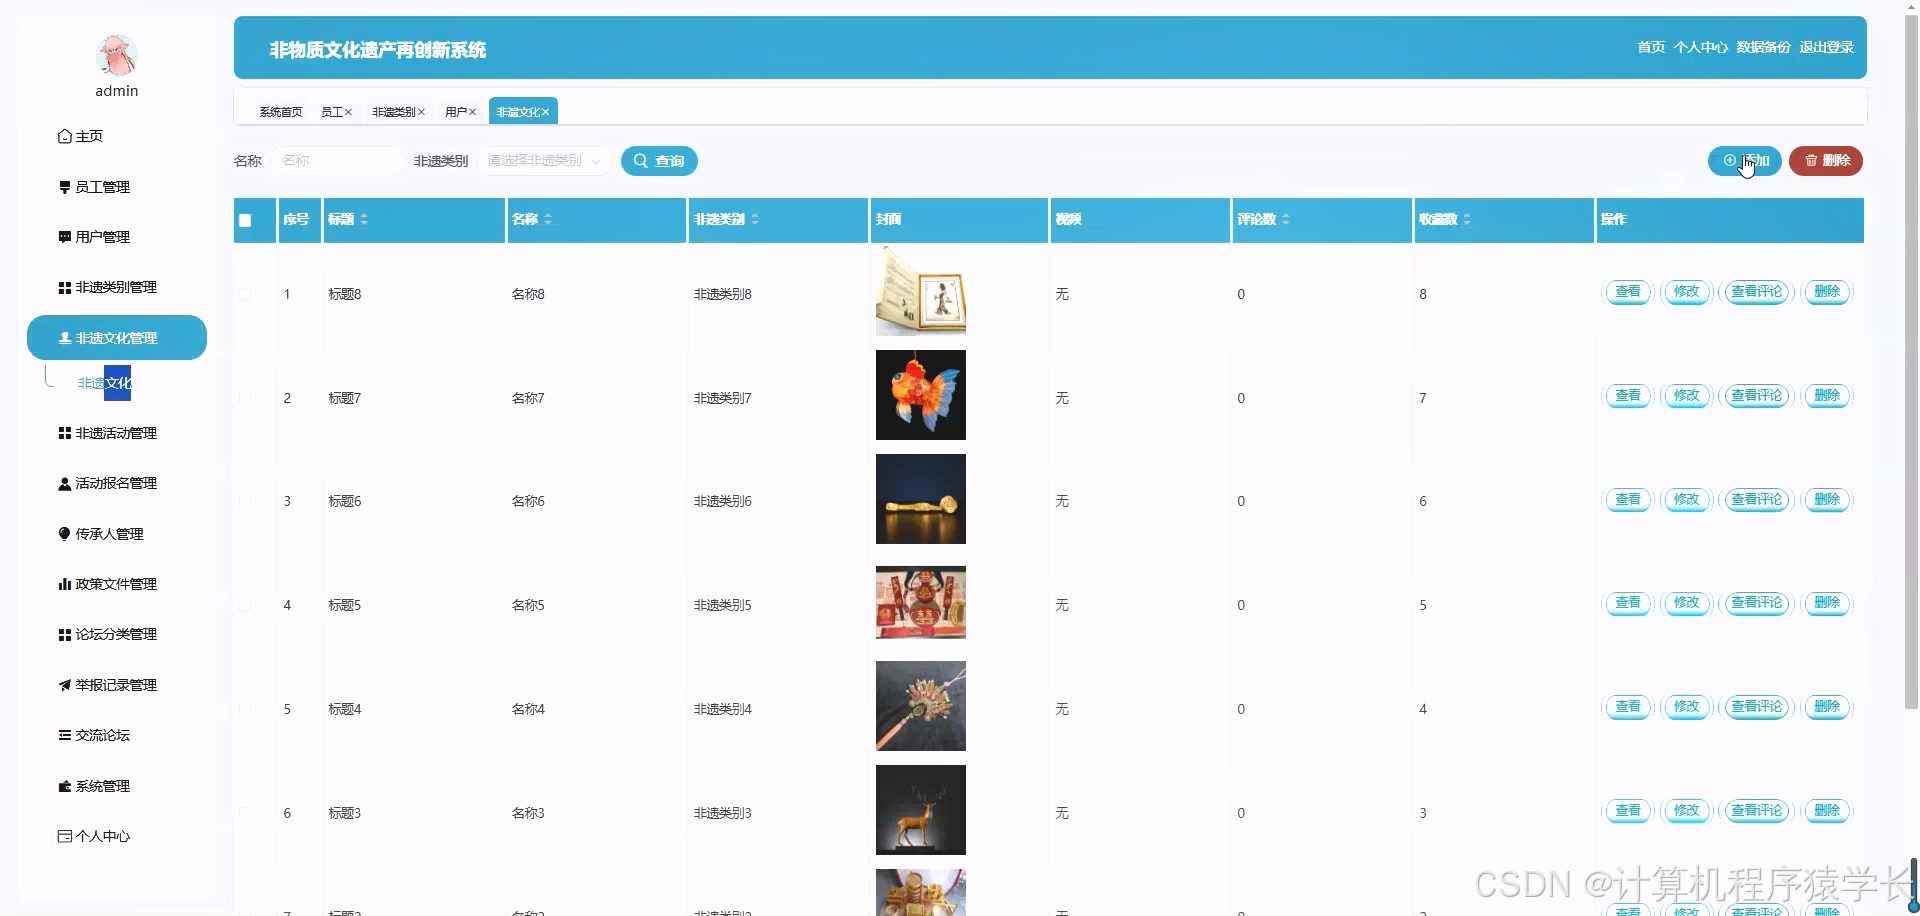The width and height of the screenshot is (1920, 916).
Task: Open the deer sculpture cover thumbnail
Action: tap(921, 810)
